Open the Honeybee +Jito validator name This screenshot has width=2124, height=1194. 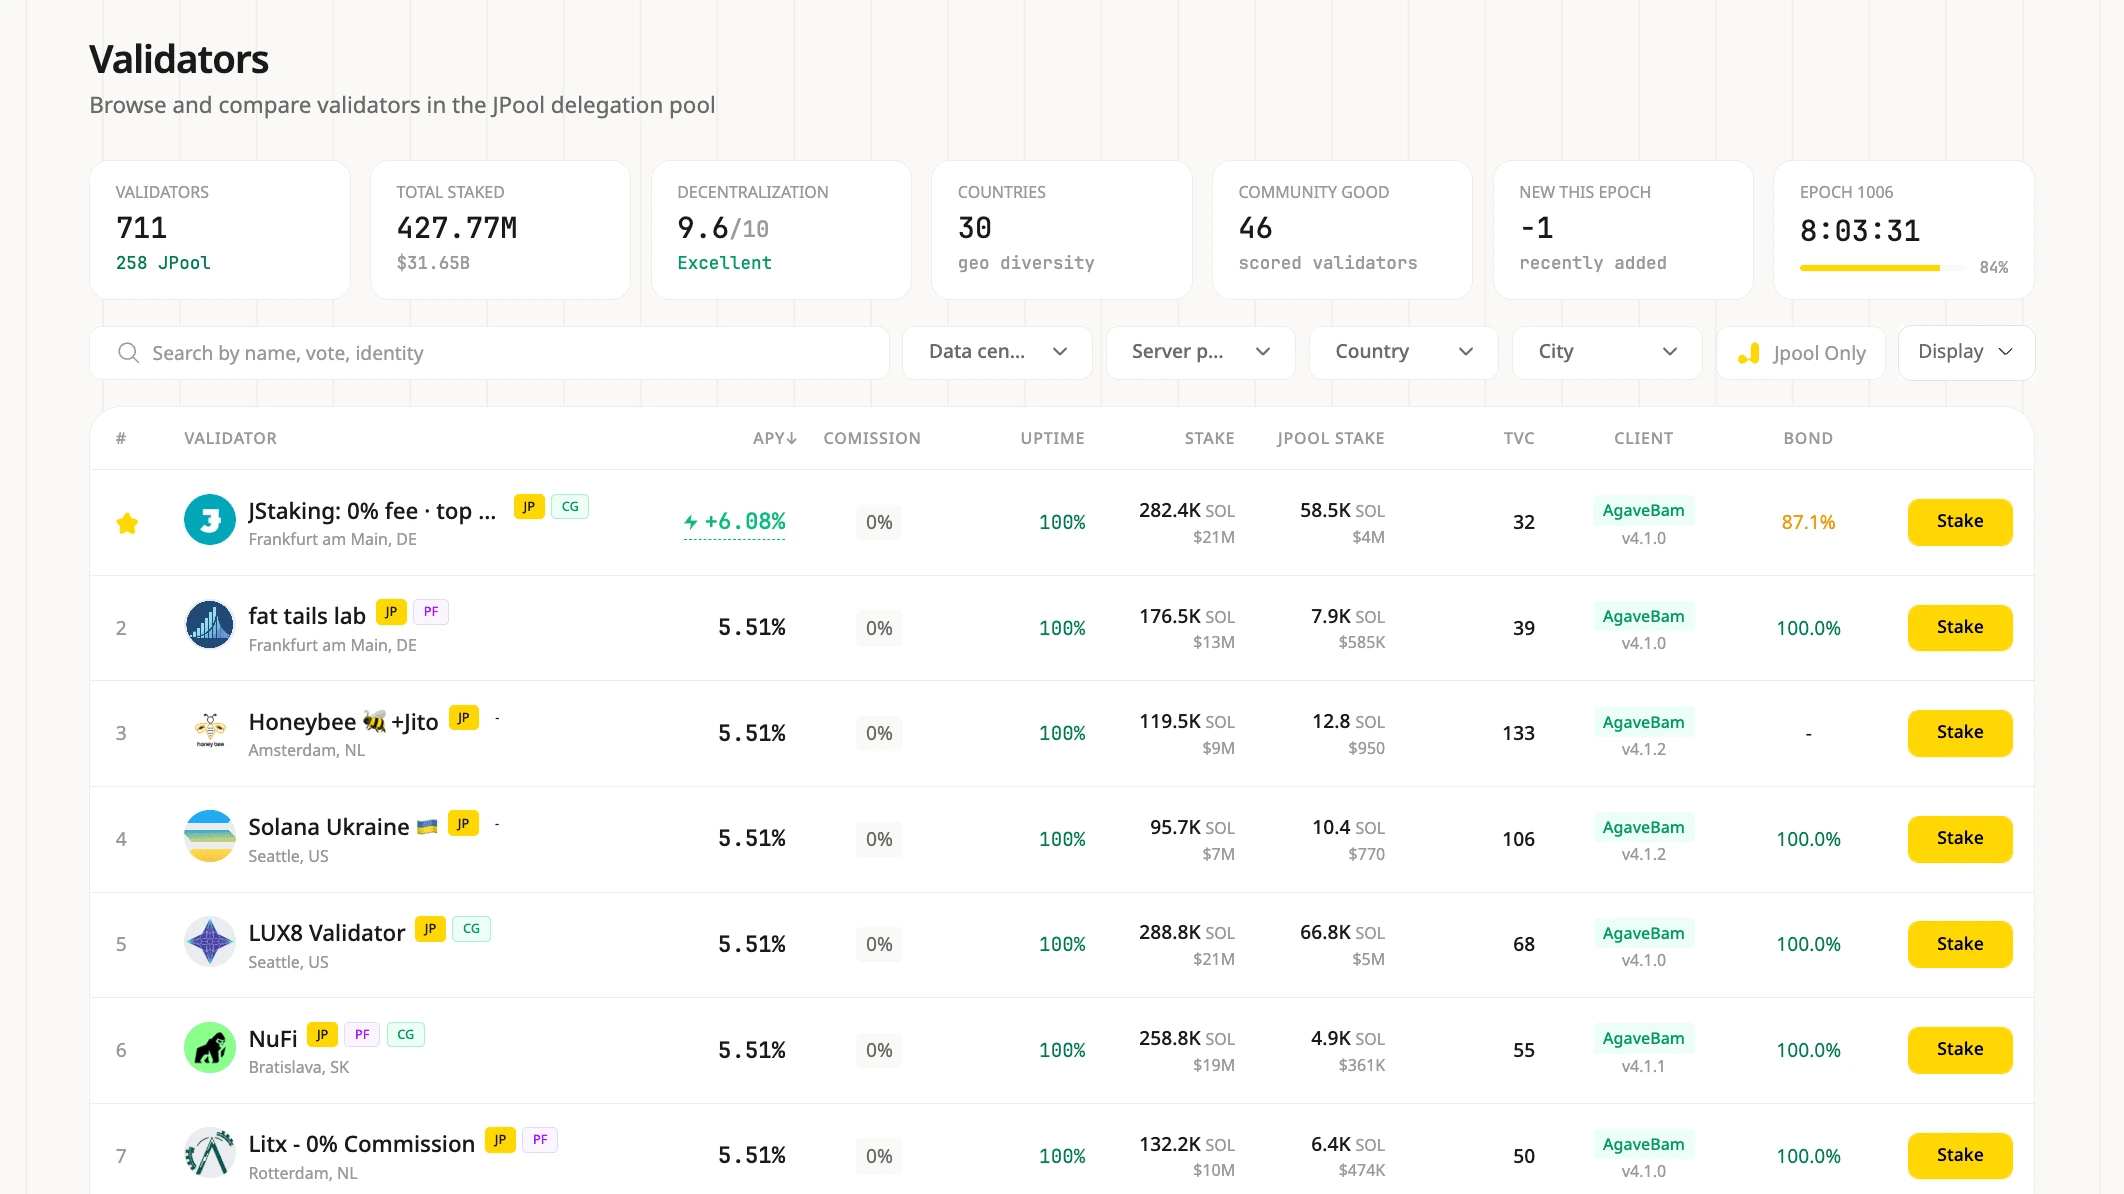(x=343, y=722)
